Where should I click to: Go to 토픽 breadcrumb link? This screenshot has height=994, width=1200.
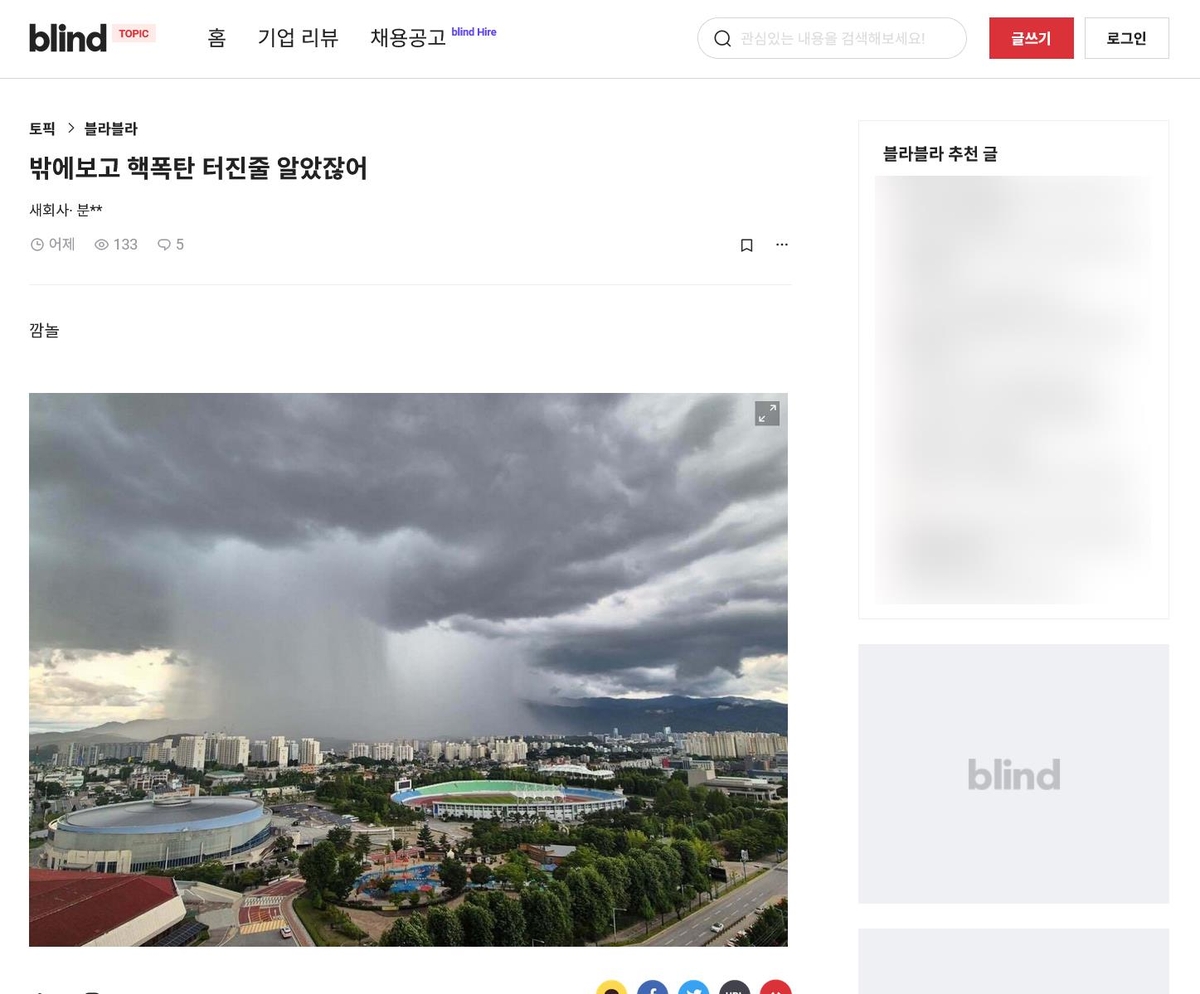42,129
